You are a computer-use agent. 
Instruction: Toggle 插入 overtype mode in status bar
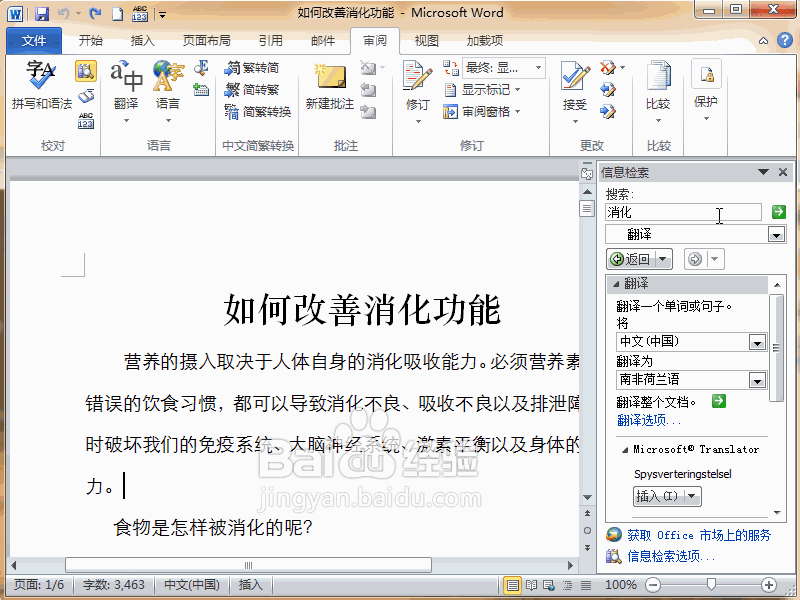pyautogui.click(x=251, y=585)
